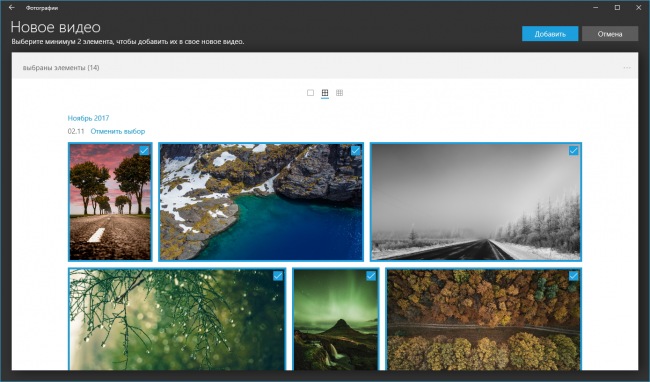The image size is (650, 382).
Task: Deselect the autumn forest aerial photo checkbox
Action: click(x=574, y=276)
